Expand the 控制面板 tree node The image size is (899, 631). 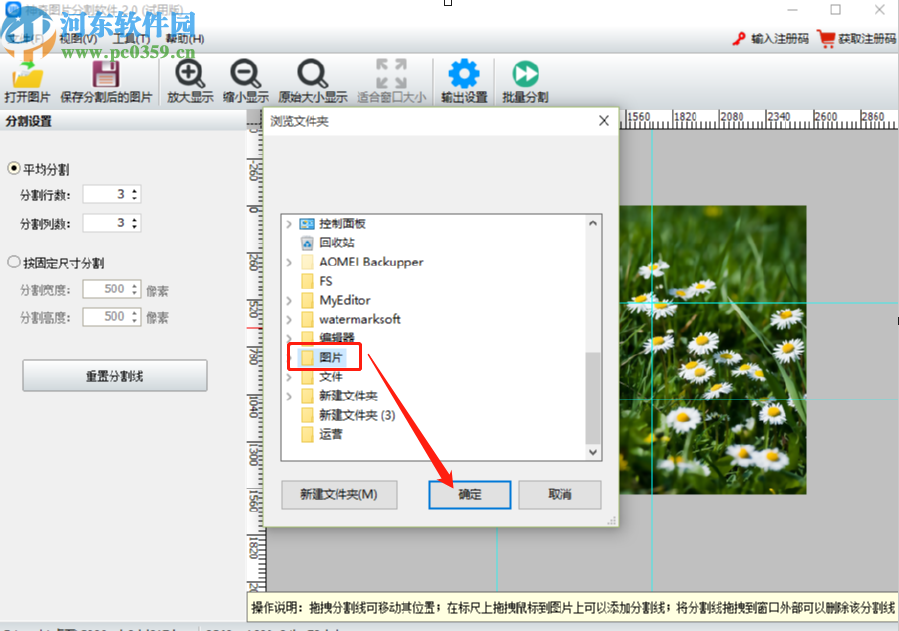tap(289, 224)
